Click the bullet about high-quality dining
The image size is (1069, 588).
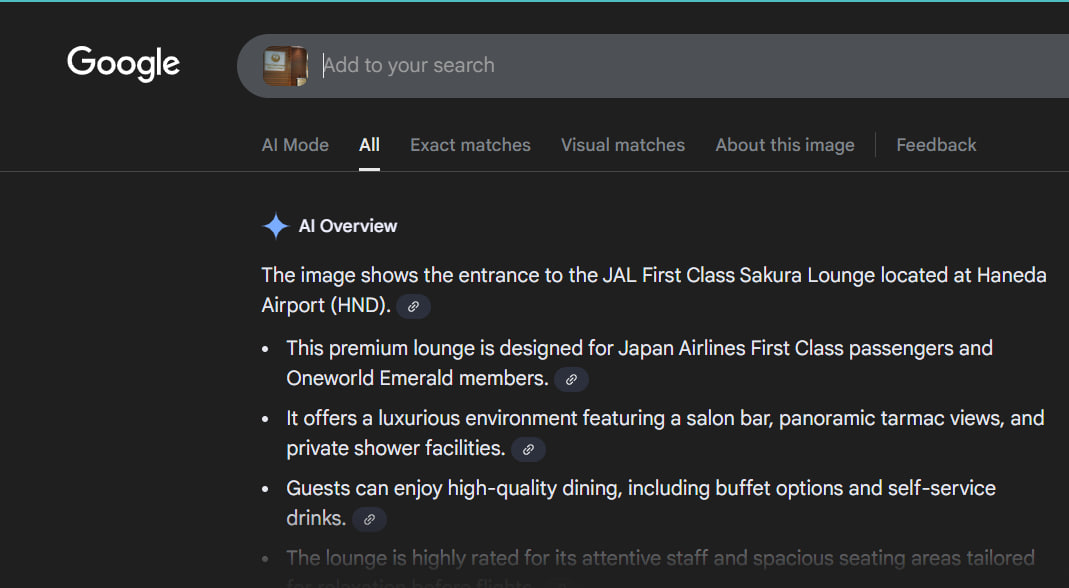[640, 489]
